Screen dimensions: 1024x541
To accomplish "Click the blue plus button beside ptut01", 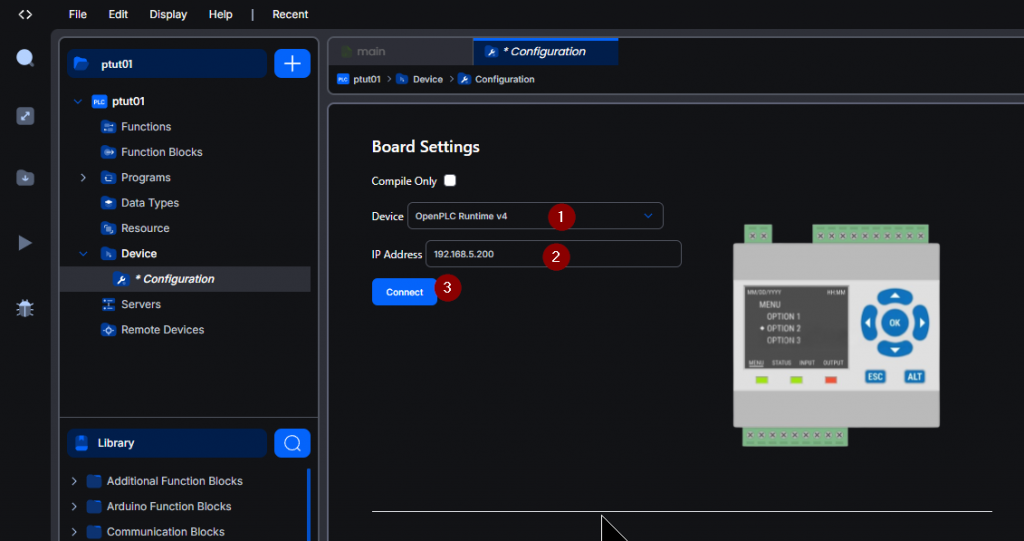I will [x=292, y=64].
